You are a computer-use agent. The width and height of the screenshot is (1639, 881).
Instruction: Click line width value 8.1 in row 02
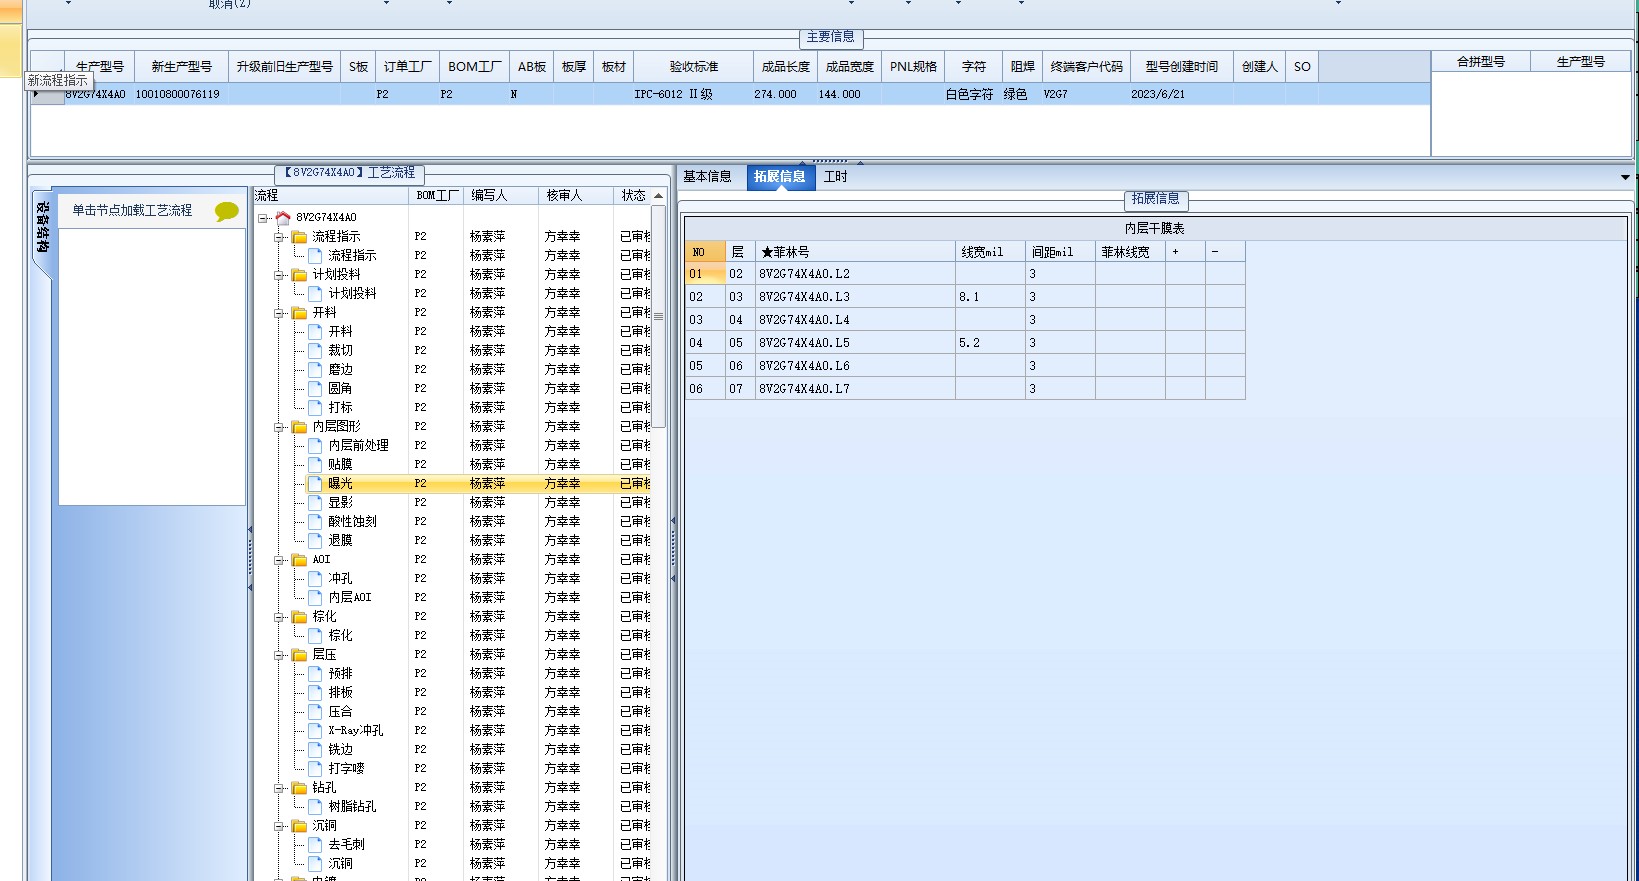pyautogui.click(x=990, y=297)
